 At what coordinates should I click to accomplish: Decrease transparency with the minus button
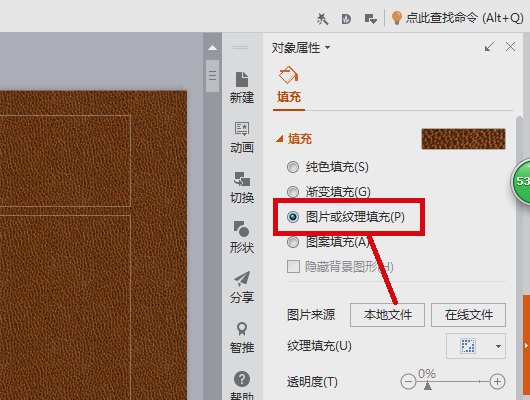(x=408, y=382)
